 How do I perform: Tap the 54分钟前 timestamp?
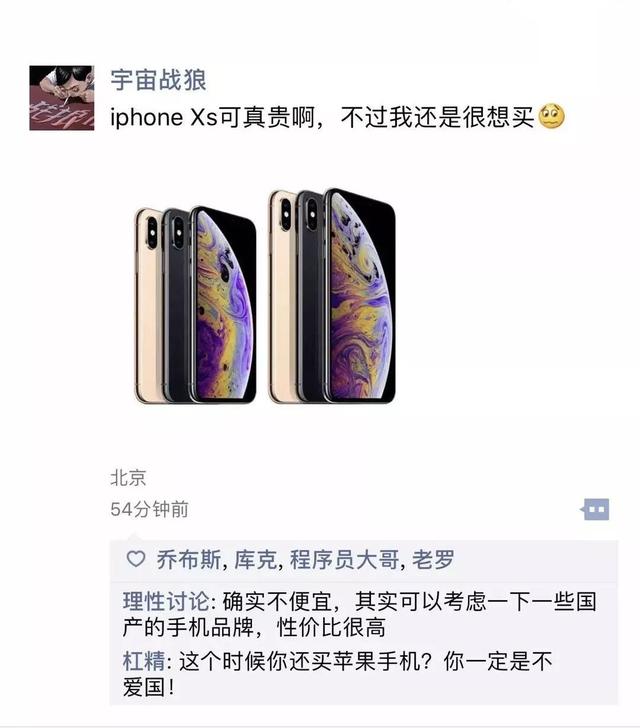(x=149, y=509)
